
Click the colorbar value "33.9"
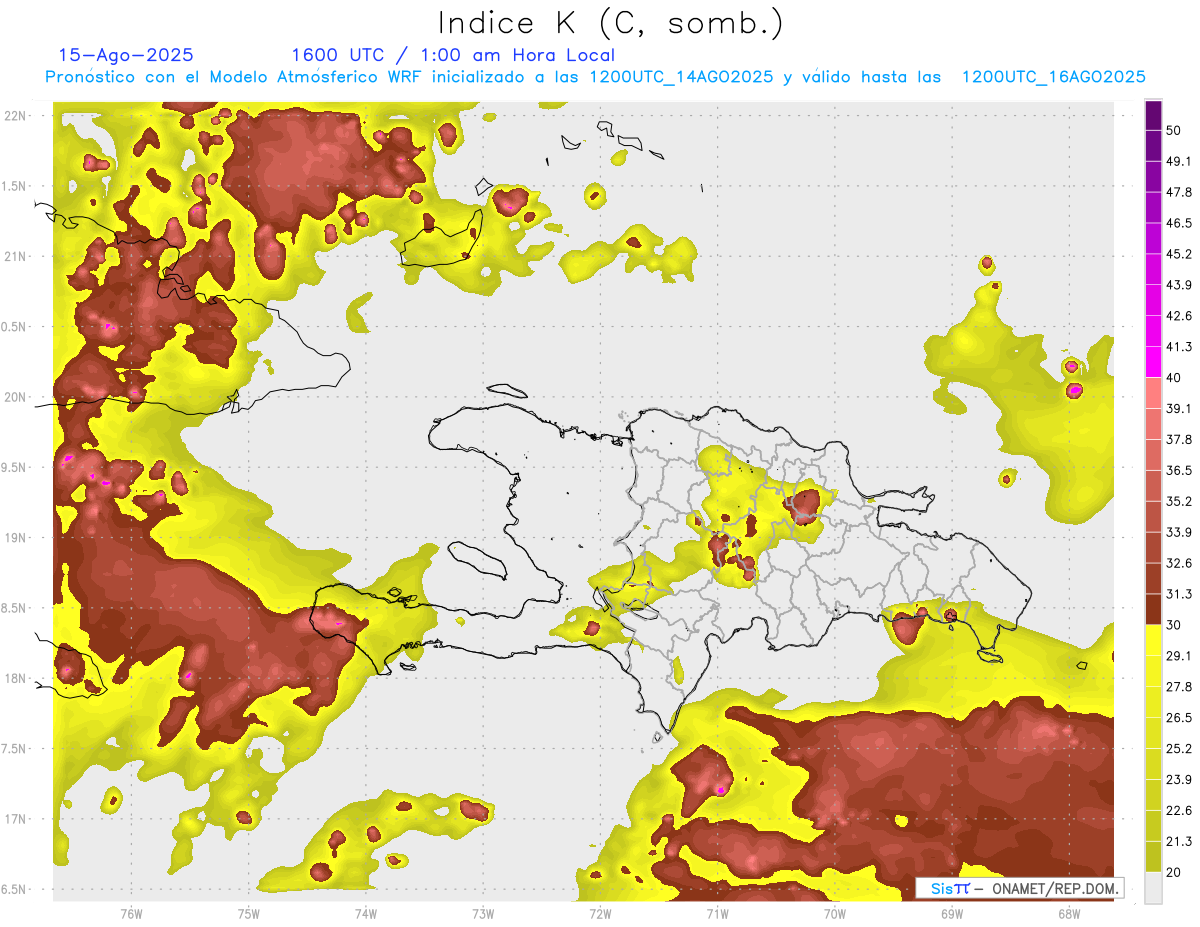point(1178,533)
